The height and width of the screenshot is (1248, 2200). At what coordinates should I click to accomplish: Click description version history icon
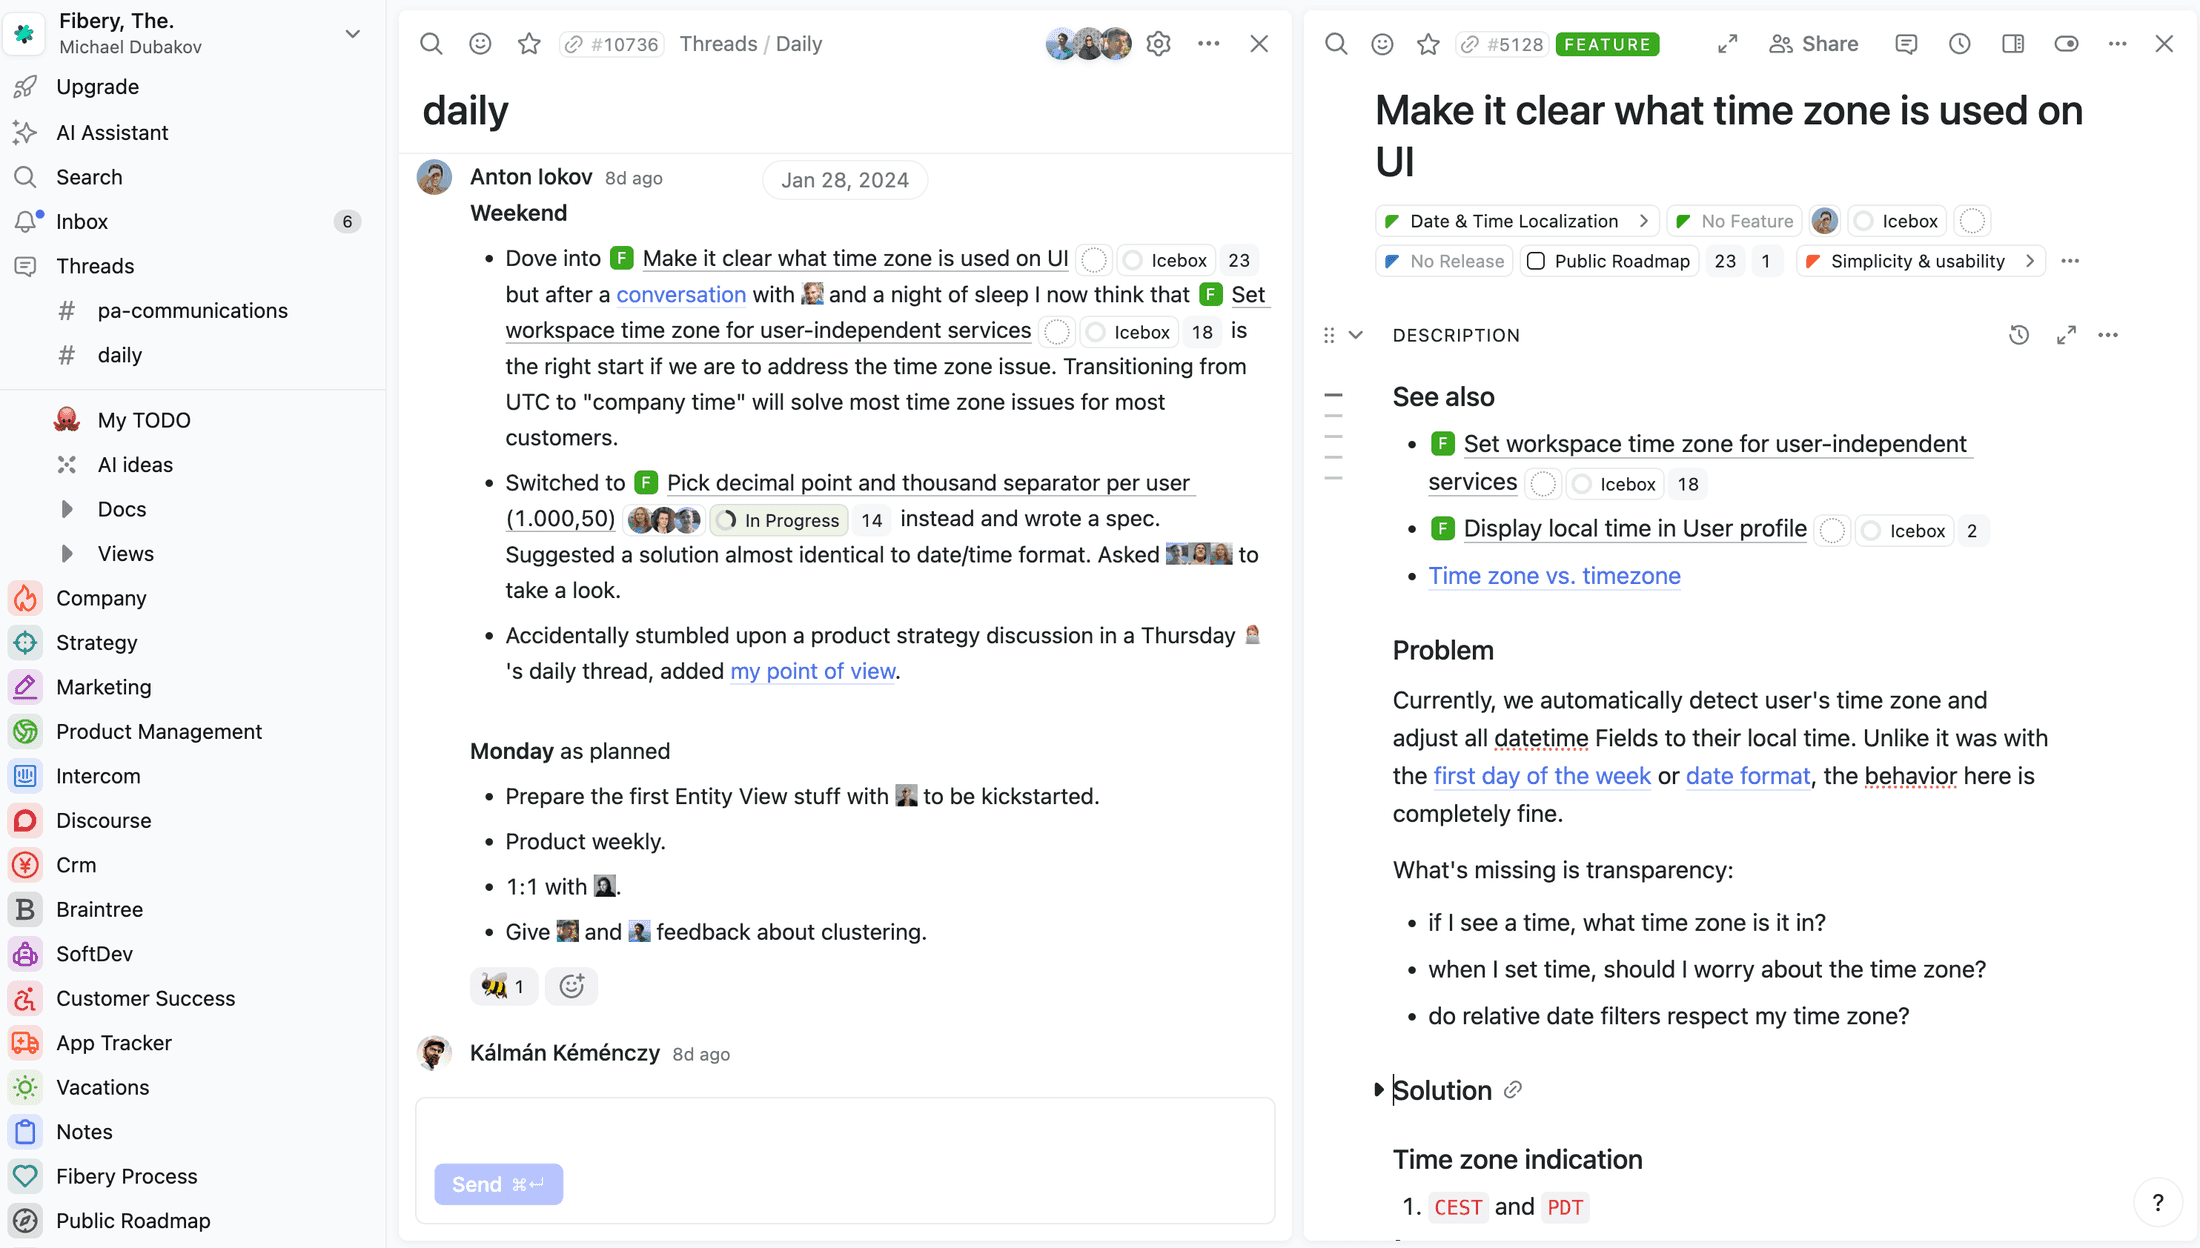(x=2018, y=335)
